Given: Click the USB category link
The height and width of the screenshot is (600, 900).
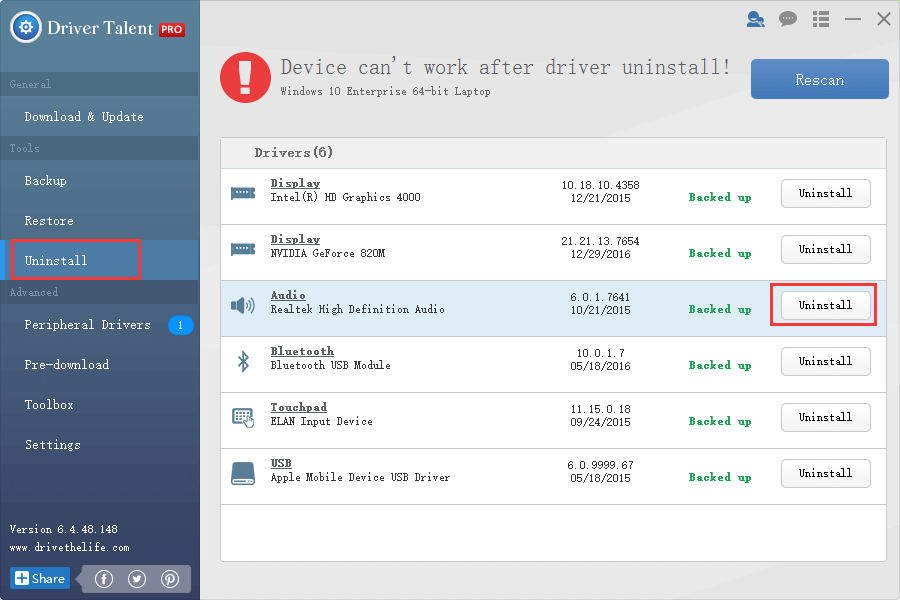Looking at the screenshot, I should pyautogui.click(x=281, y=463).
